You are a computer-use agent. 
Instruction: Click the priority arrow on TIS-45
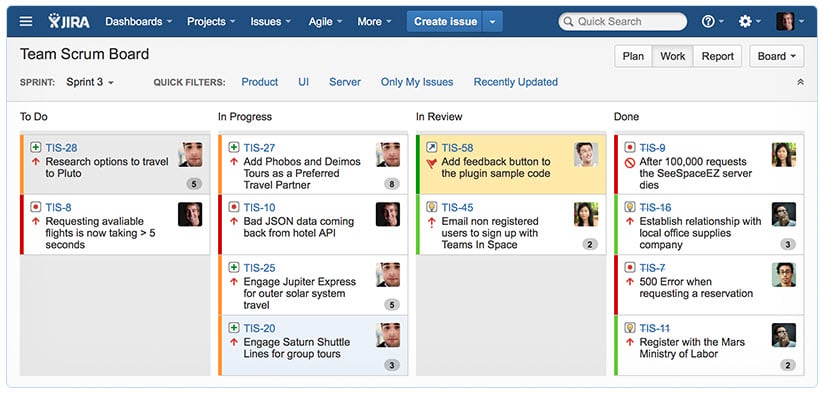pyautogui.click(x=431, y=222)
